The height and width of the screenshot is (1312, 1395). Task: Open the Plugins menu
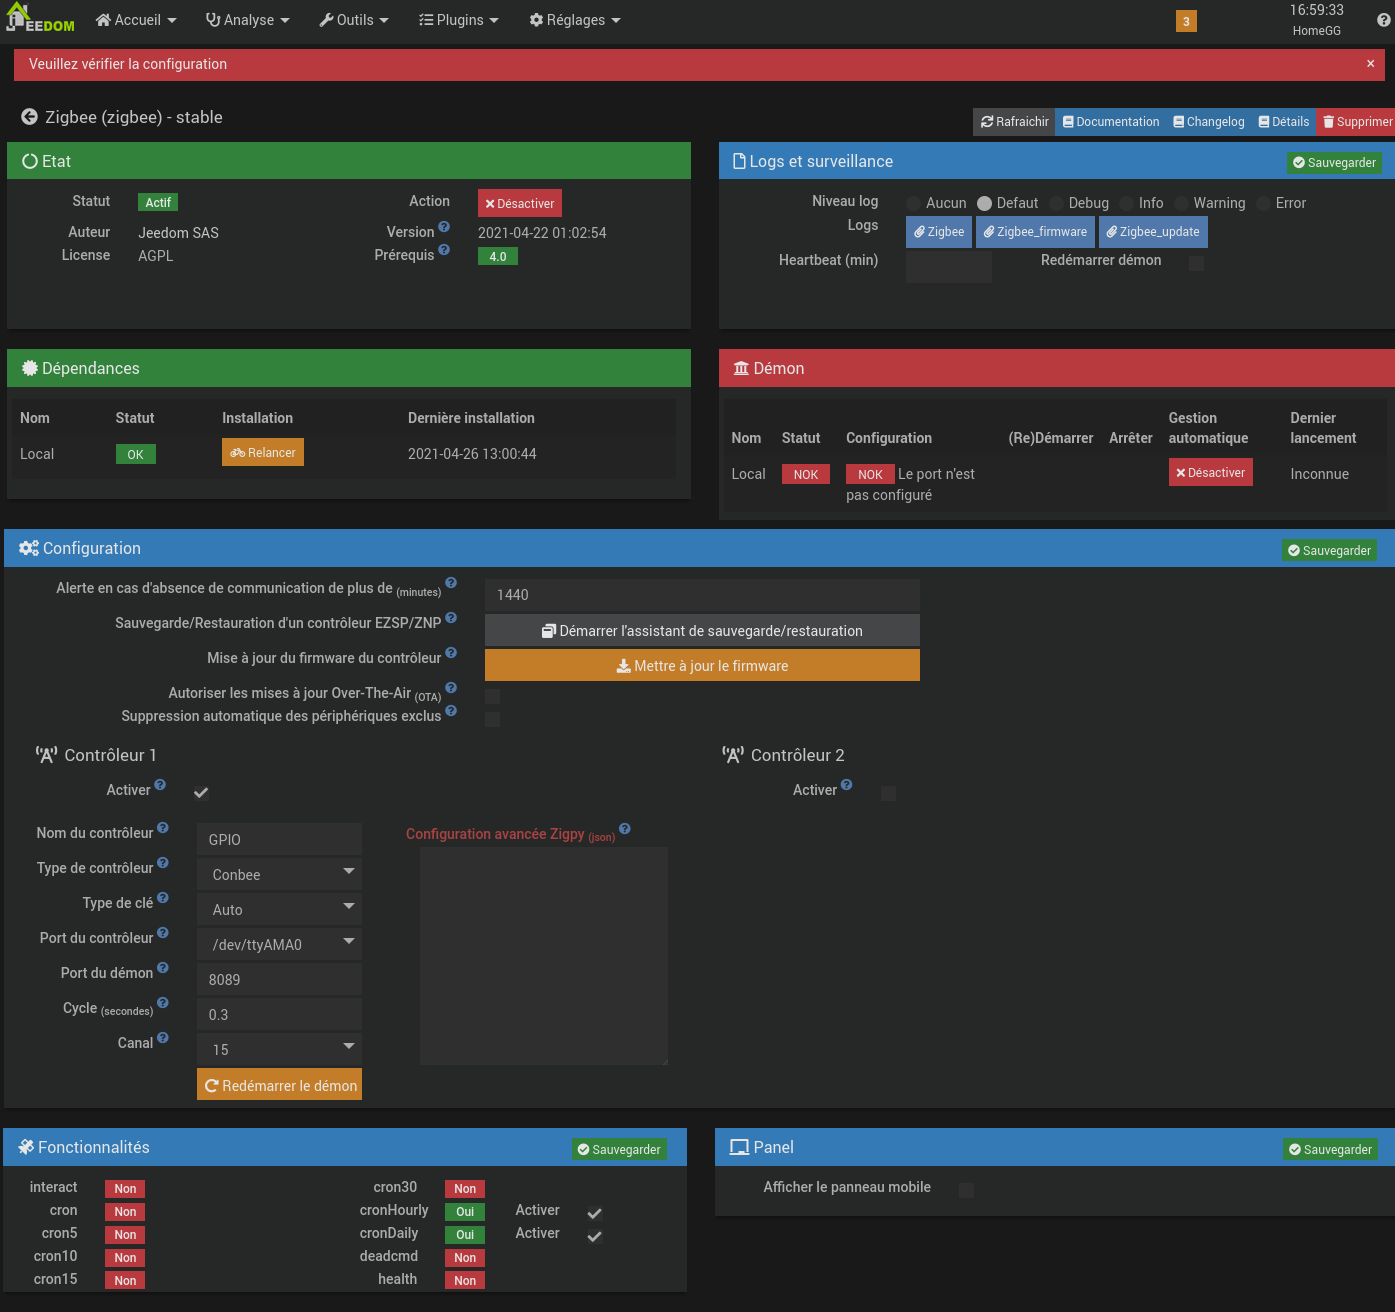click(x=459, y=20)
